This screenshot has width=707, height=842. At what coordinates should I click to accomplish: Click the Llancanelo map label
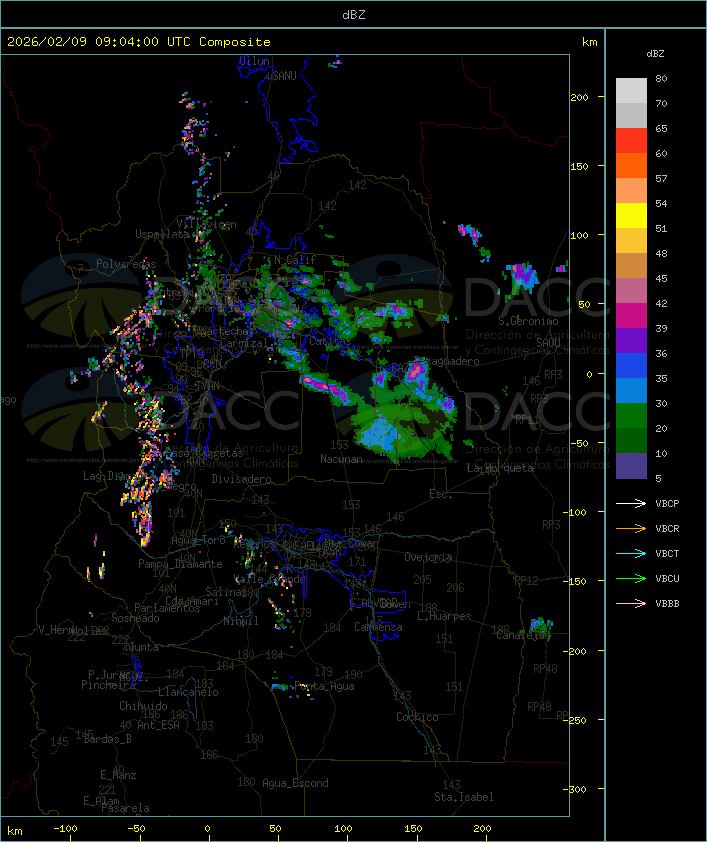(188, 692)
